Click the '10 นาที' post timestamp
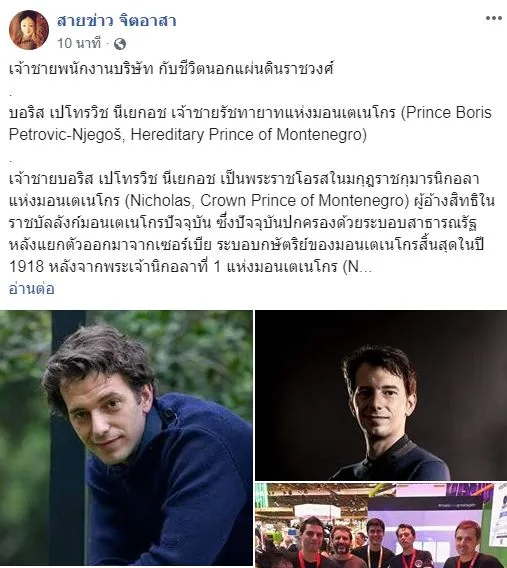This screenshot has height=568, width=507. pos(79,43)
